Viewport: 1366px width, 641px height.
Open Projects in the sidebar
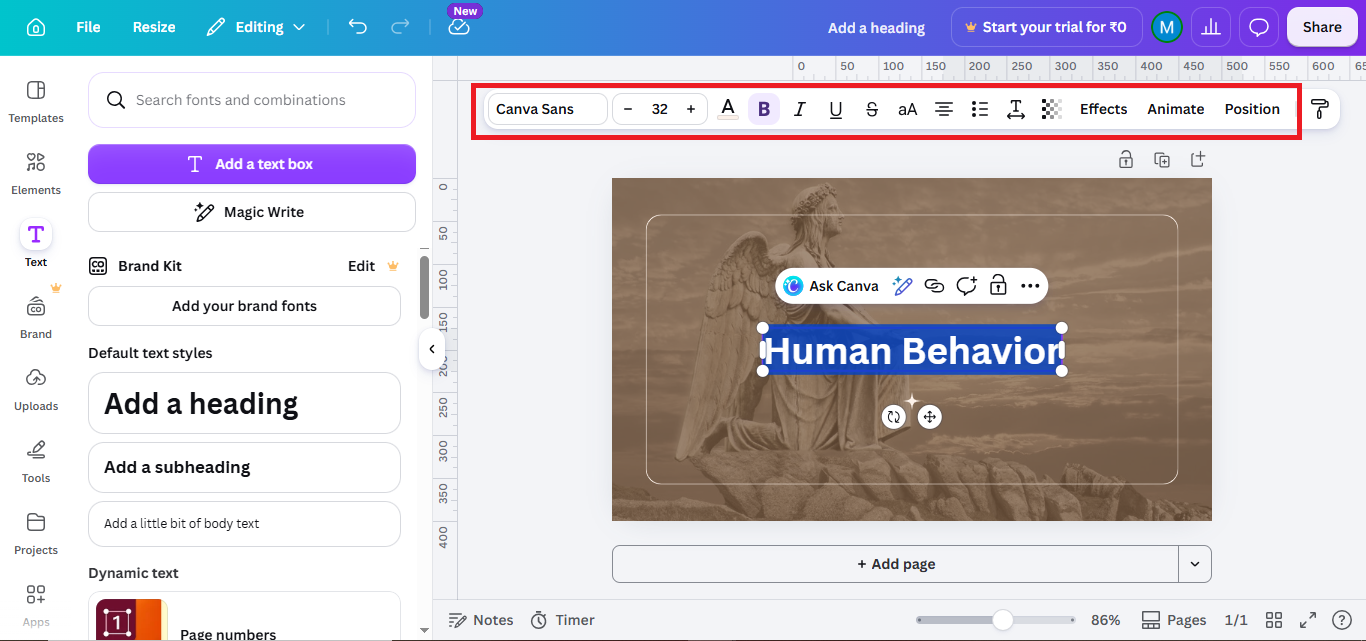point(36,534)
